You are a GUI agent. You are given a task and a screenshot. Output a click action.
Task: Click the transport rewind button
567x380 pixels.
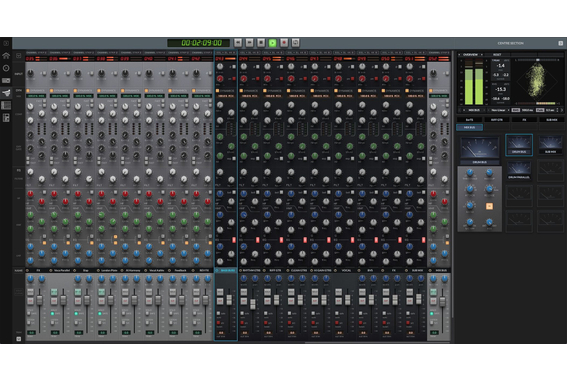point(238,43)
